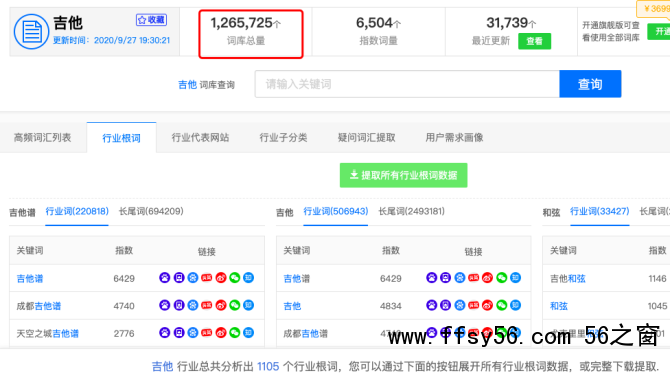The height and width of the screenshot is (380, 670).
Task: Click the blue document icon beside 吉他 title
Action: 31,32
